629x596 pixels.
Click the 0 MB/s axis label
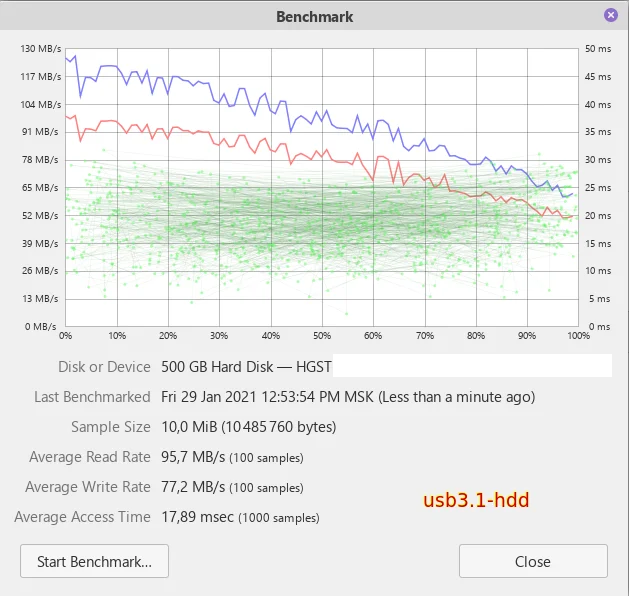[41, 327]
